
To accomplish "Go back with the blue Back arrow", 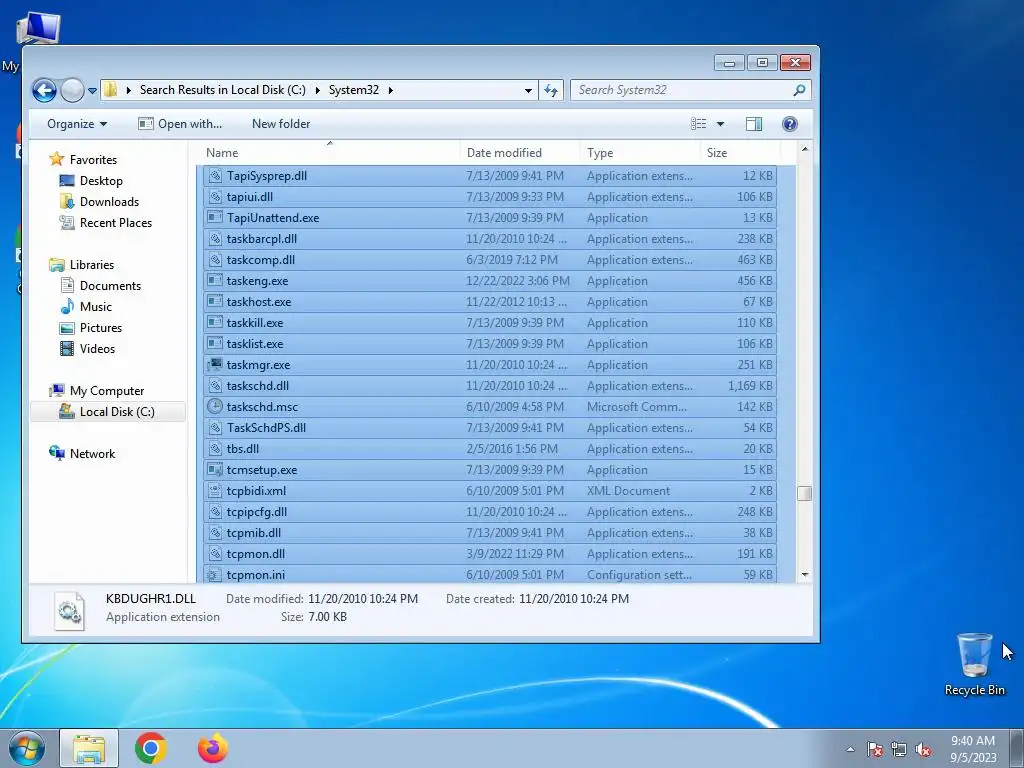I will pyautogui.click(x=44, y=90).
